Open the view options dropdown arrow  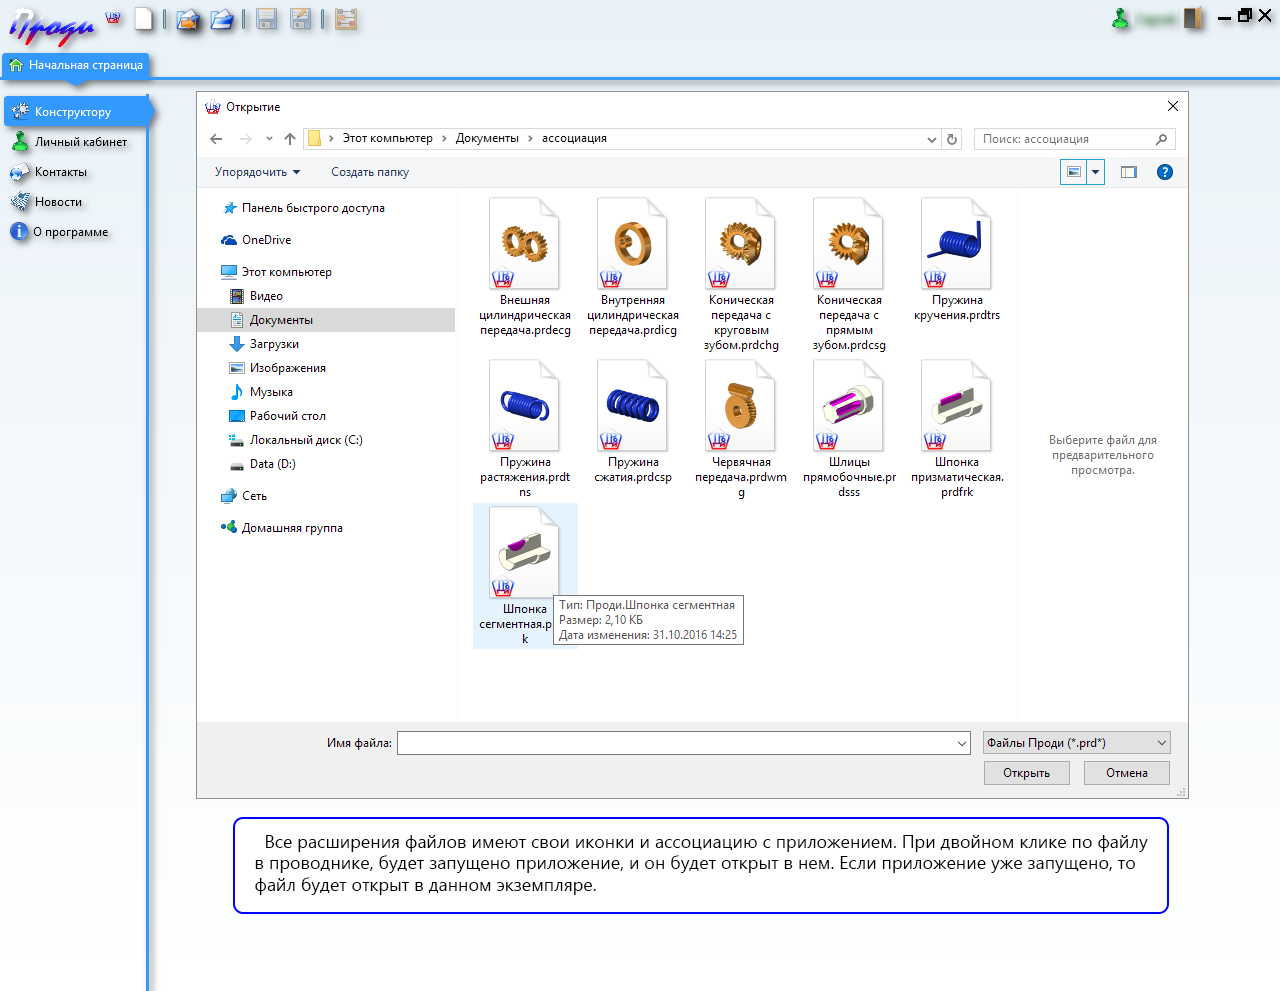pos(1096,172)
